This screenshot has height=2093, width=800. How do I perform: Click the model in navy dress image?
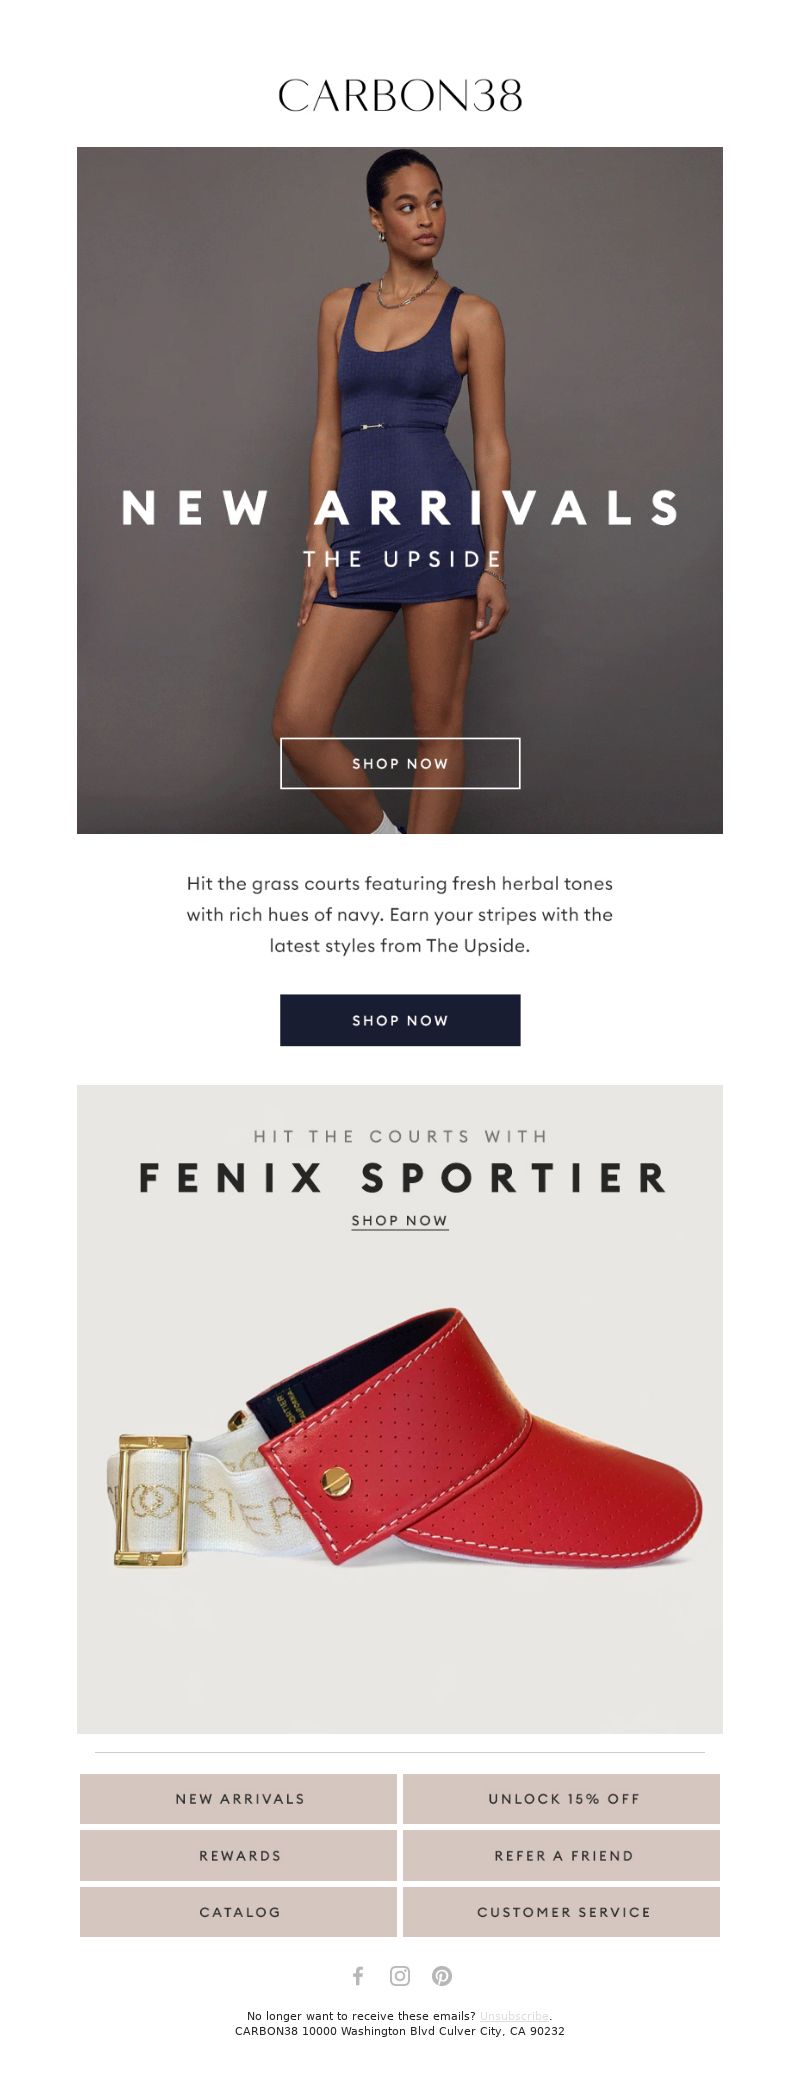[400, 490]
